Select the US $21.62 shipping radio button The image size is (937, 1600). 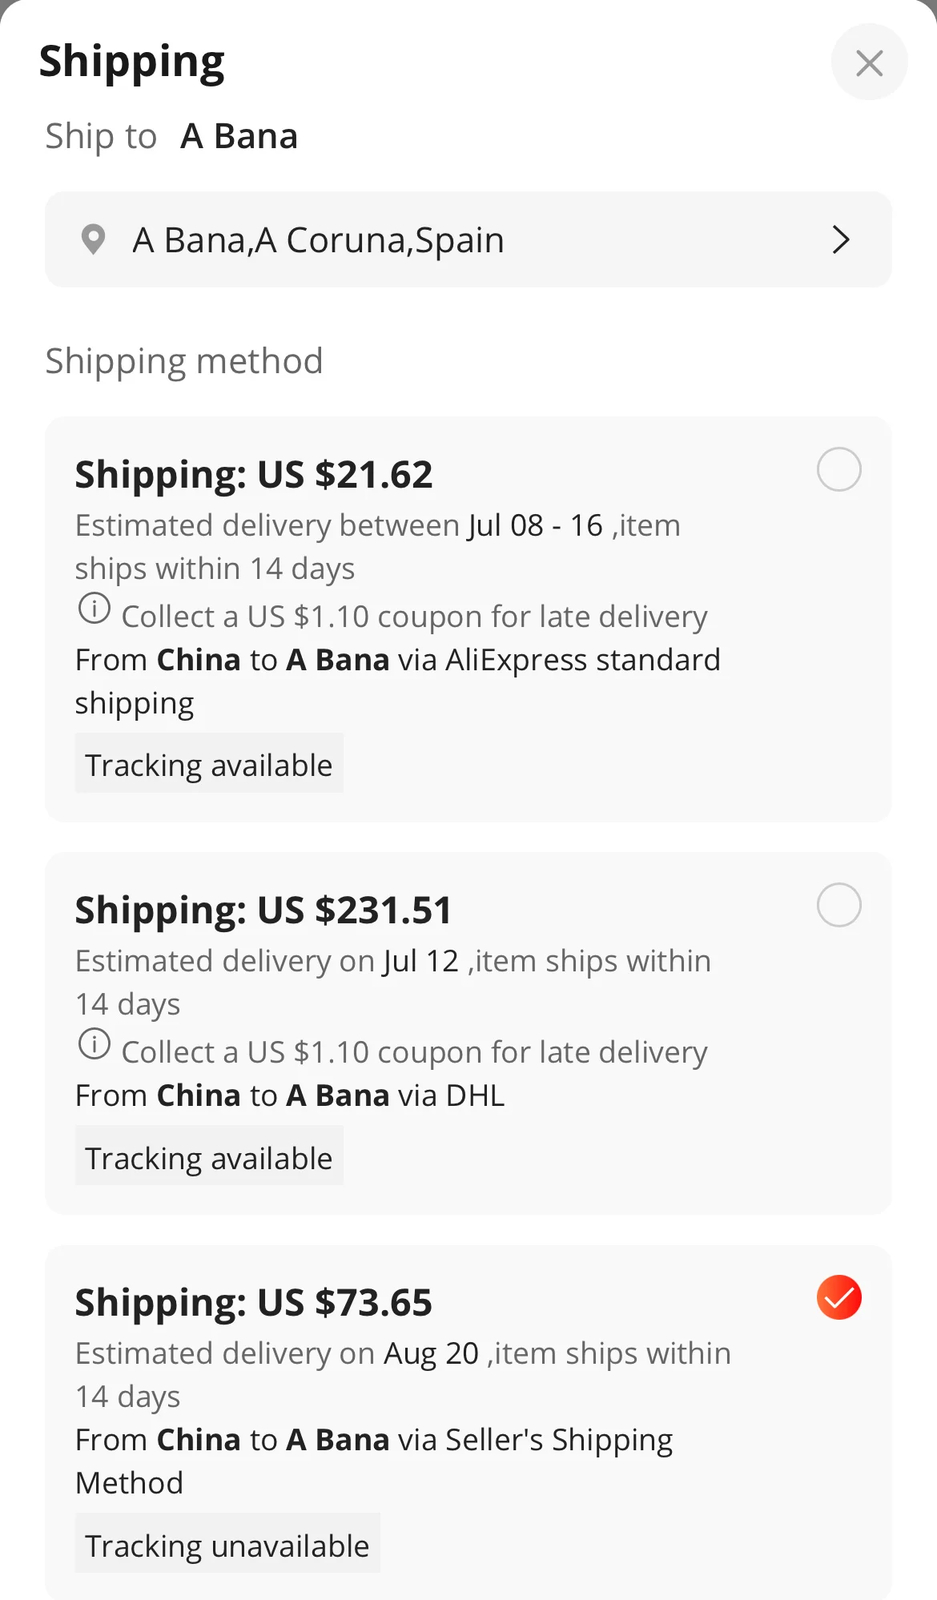(x=838, y=470)
